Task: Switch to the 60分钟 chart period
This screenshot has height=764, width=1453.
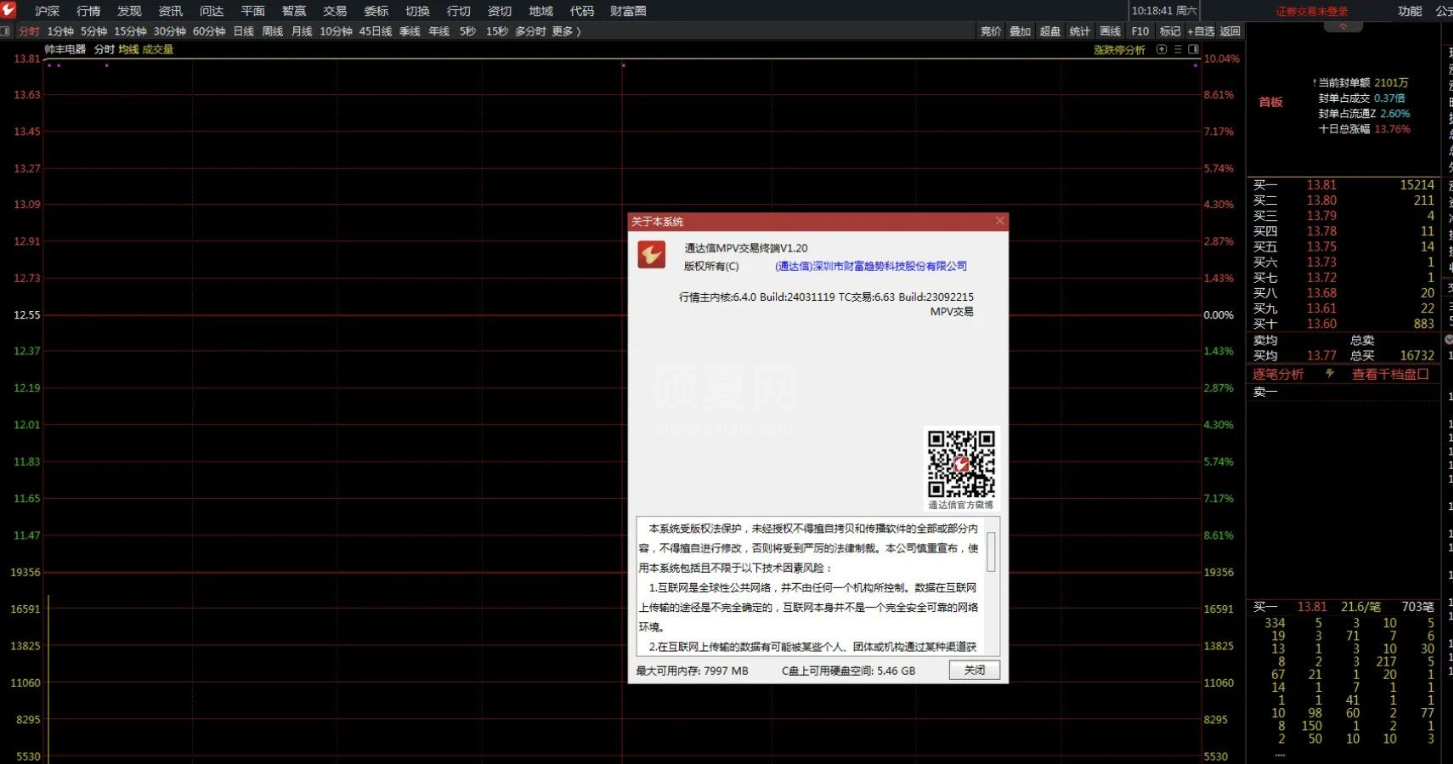Action: [209, 31]
